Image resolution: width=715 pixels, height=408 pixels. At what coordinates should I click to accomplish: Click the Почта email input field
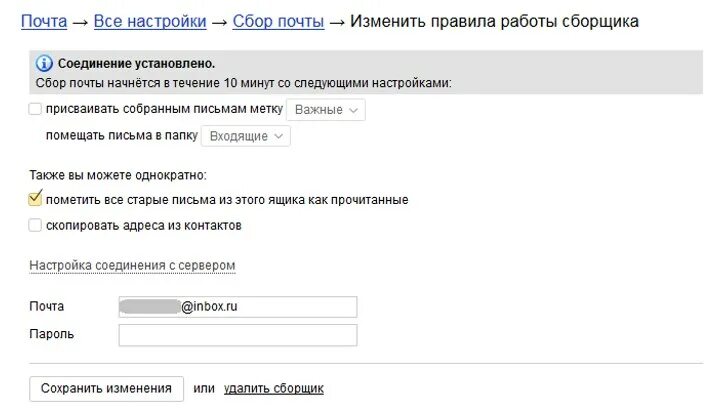pos(237,307)
